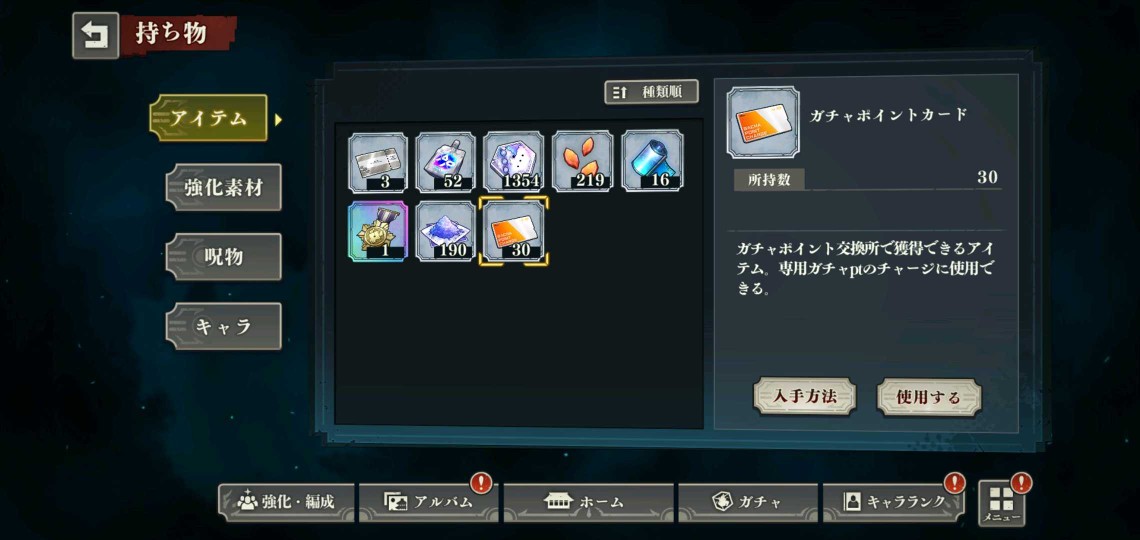1140x540 pixels.
Task: Select the ticket item with count 3
Action: pyautogui.click(x=378, y=161)
